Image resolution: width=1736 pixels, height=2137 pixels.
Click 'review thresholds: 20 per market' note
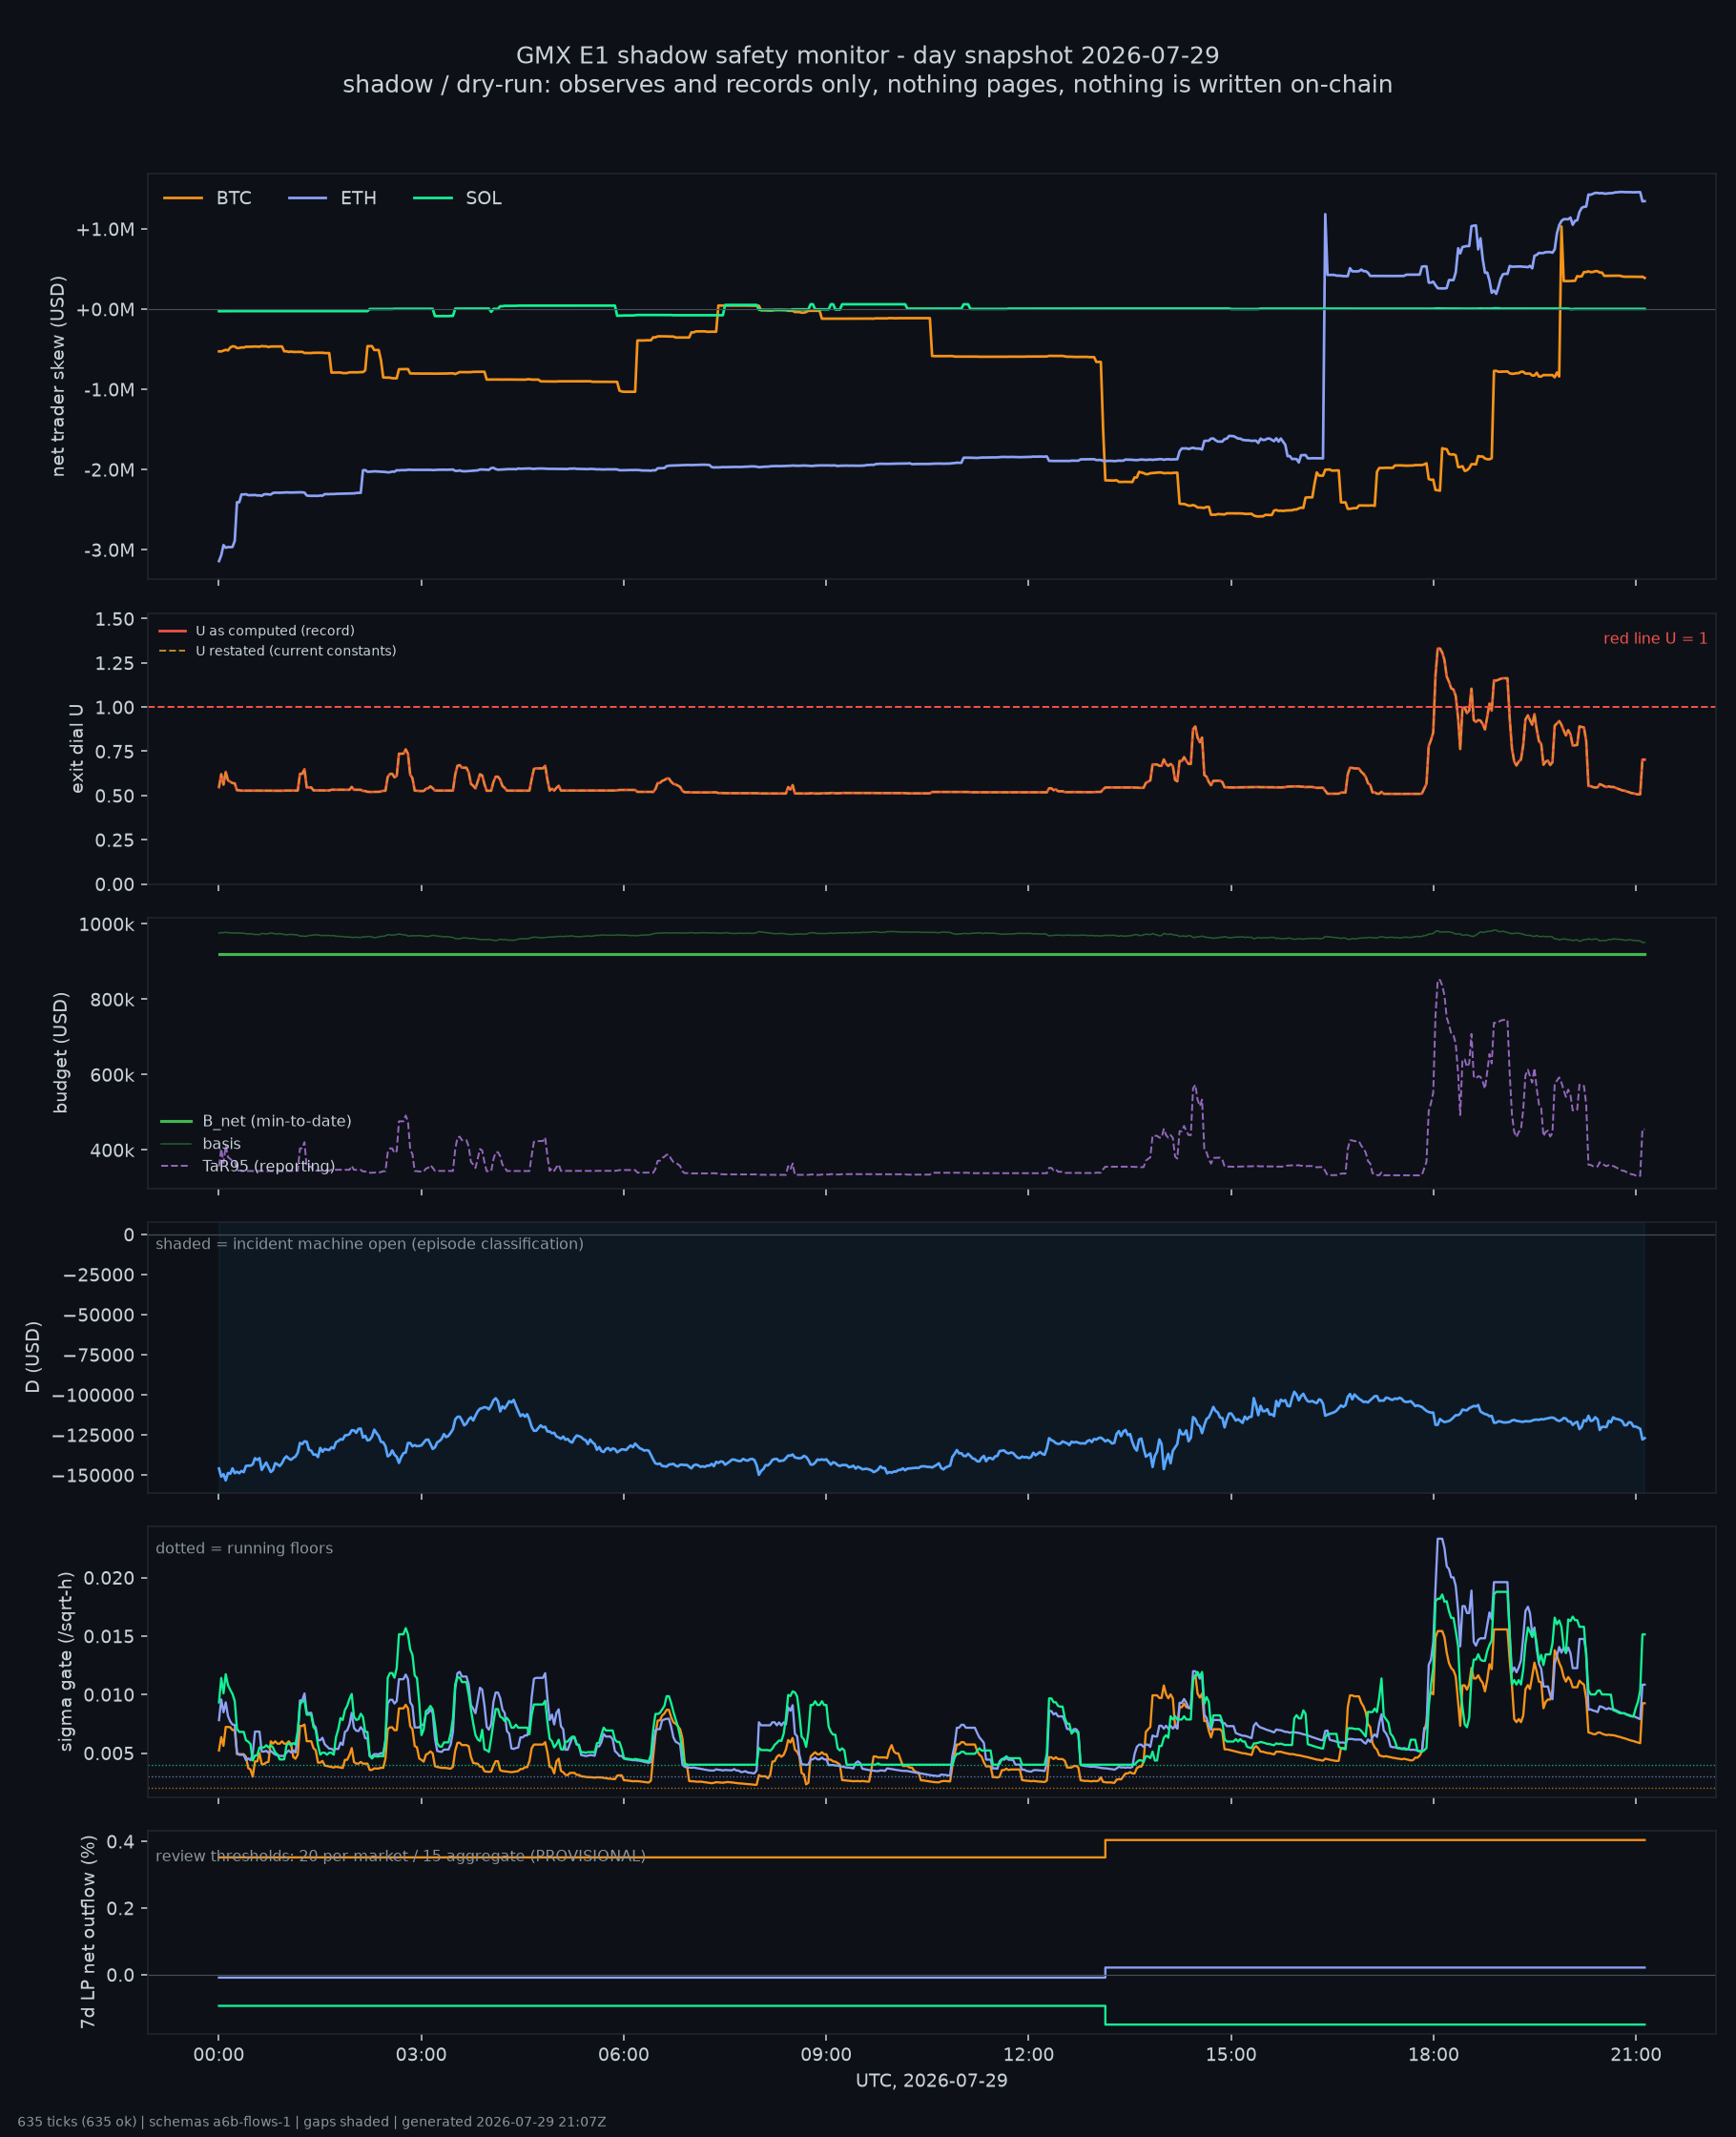(x=400, y=1856)
